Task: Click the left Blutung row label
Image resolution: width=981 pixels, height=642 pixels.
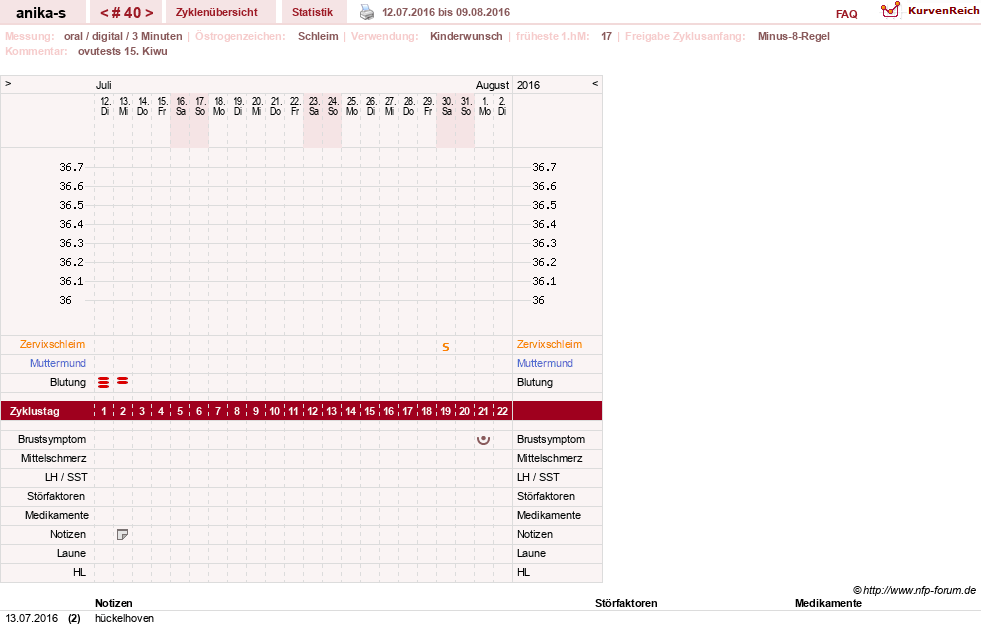Action: (x=68, y=382)
